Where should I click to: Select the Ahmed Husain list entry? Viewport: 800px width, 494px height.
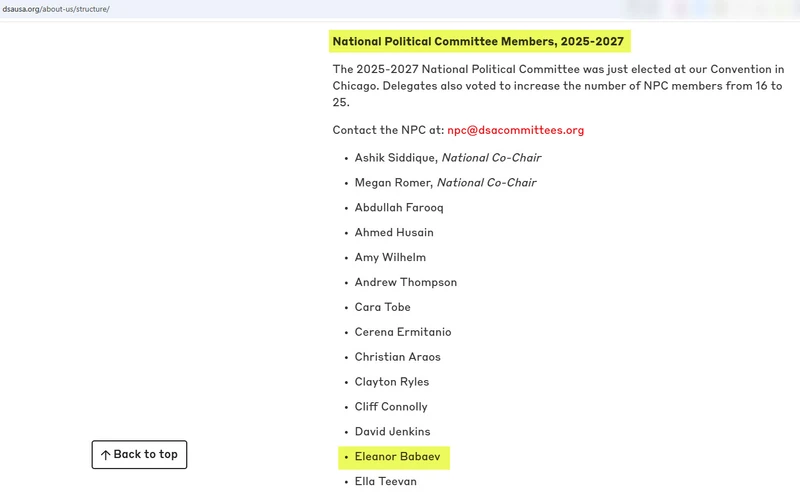coord(393,233)
